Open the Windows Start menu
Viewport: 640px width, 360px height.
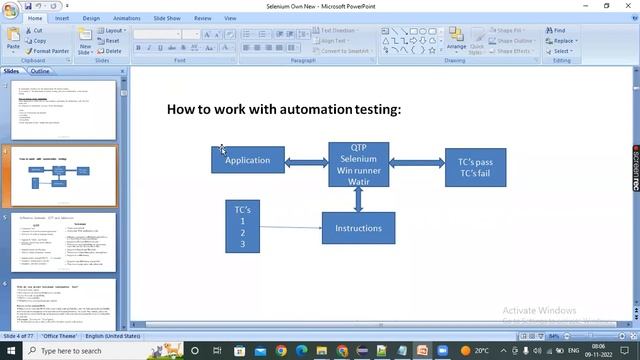pos(11,351)
